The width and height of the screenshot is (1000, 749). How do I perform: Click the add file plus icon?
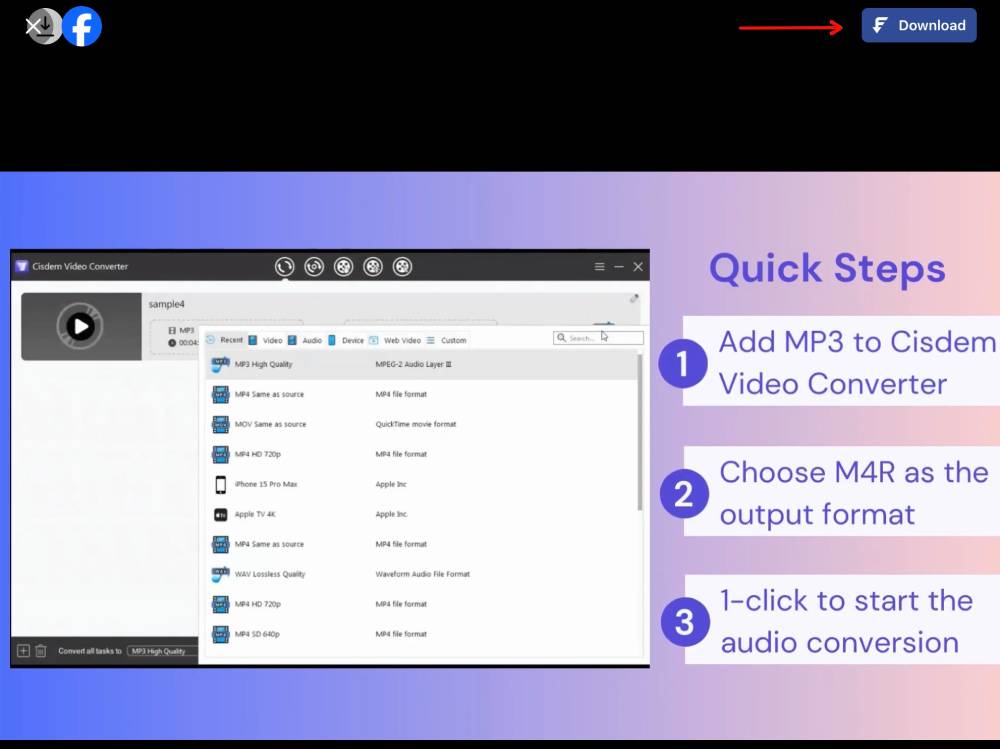pyautogui.click(x=24, y=651)
